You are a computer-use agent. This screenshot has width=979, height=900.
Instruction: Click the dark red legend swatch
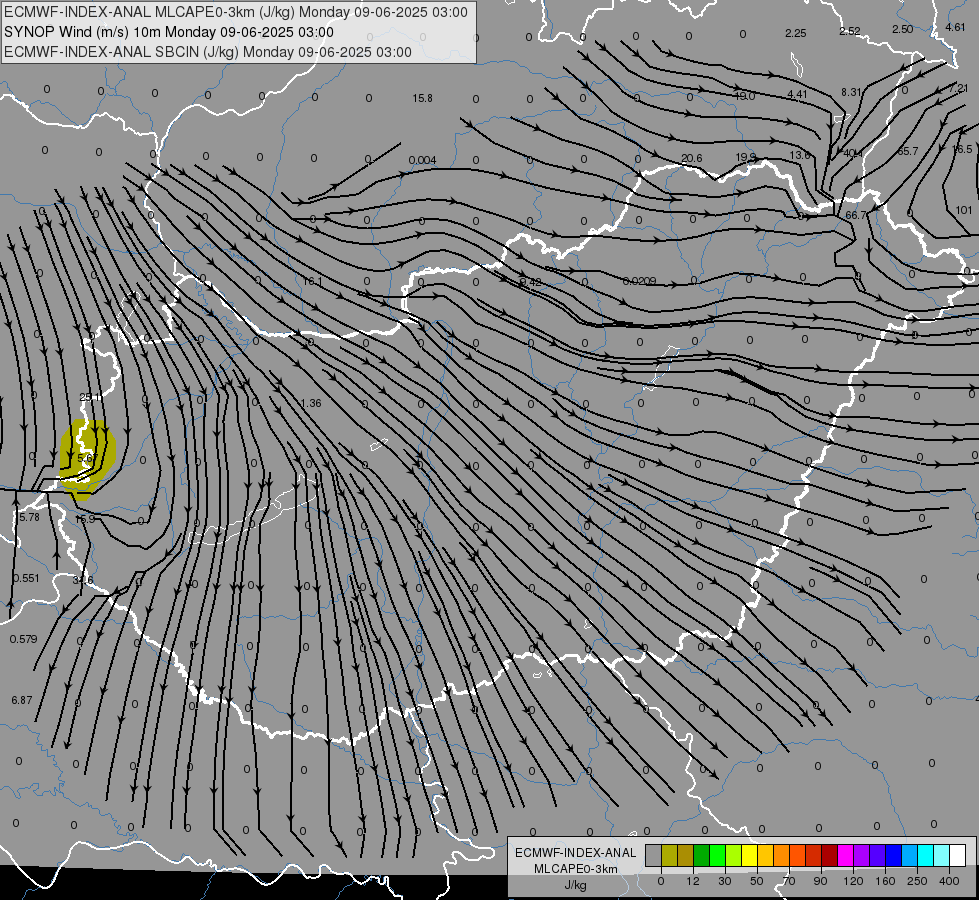pyautogui.click(x=829, y=855)
